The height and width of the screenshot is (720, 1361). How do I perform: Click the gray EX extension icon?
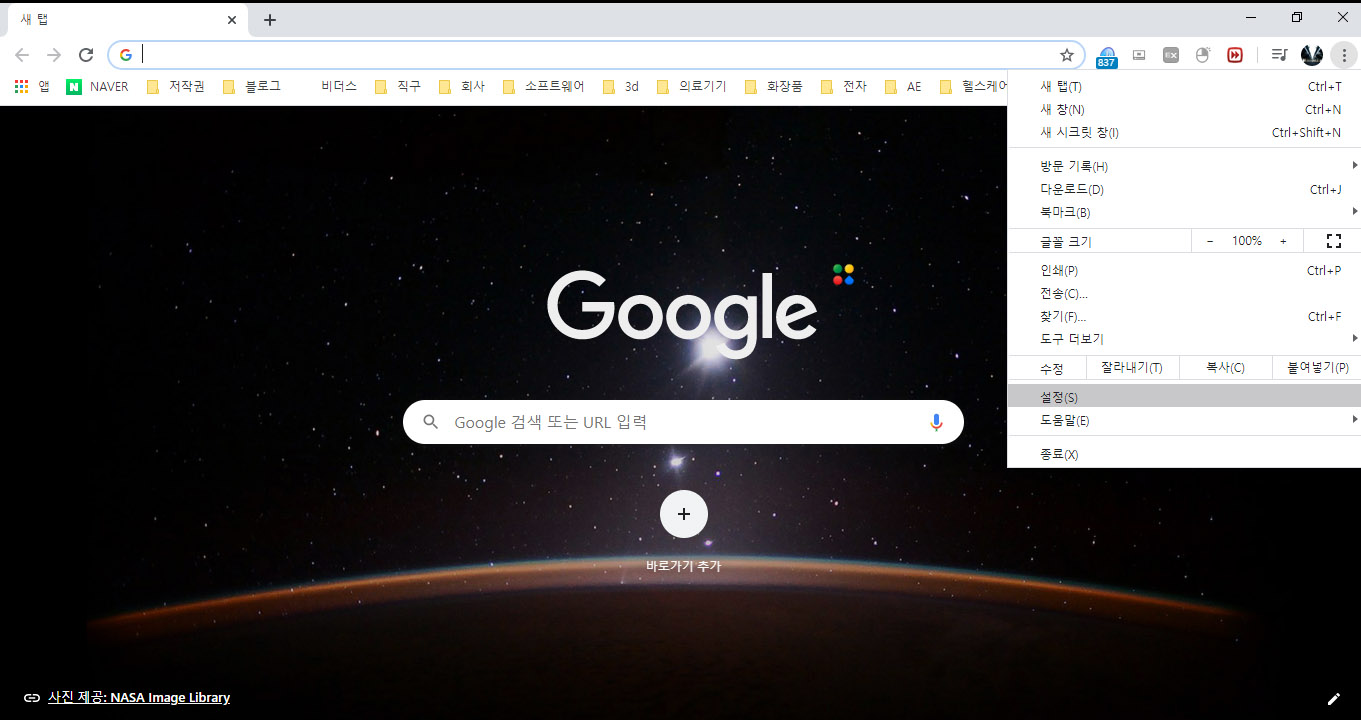click(1170, 55)
